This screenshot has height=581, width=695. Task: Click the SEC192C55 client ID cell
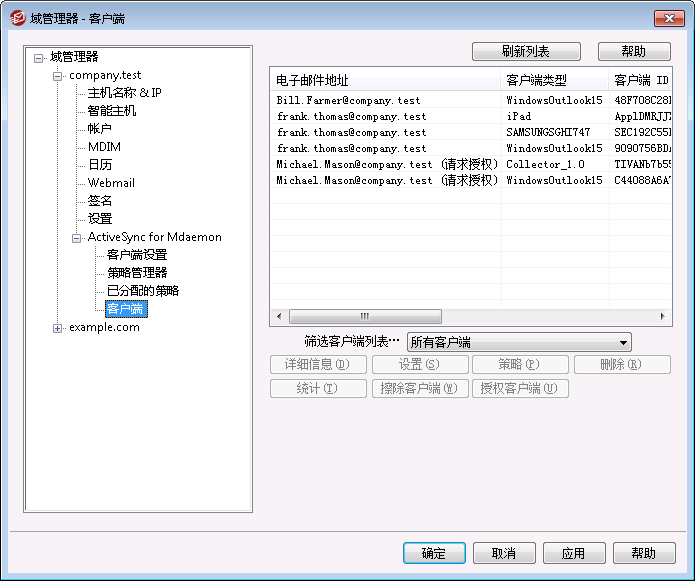point(640,132)
